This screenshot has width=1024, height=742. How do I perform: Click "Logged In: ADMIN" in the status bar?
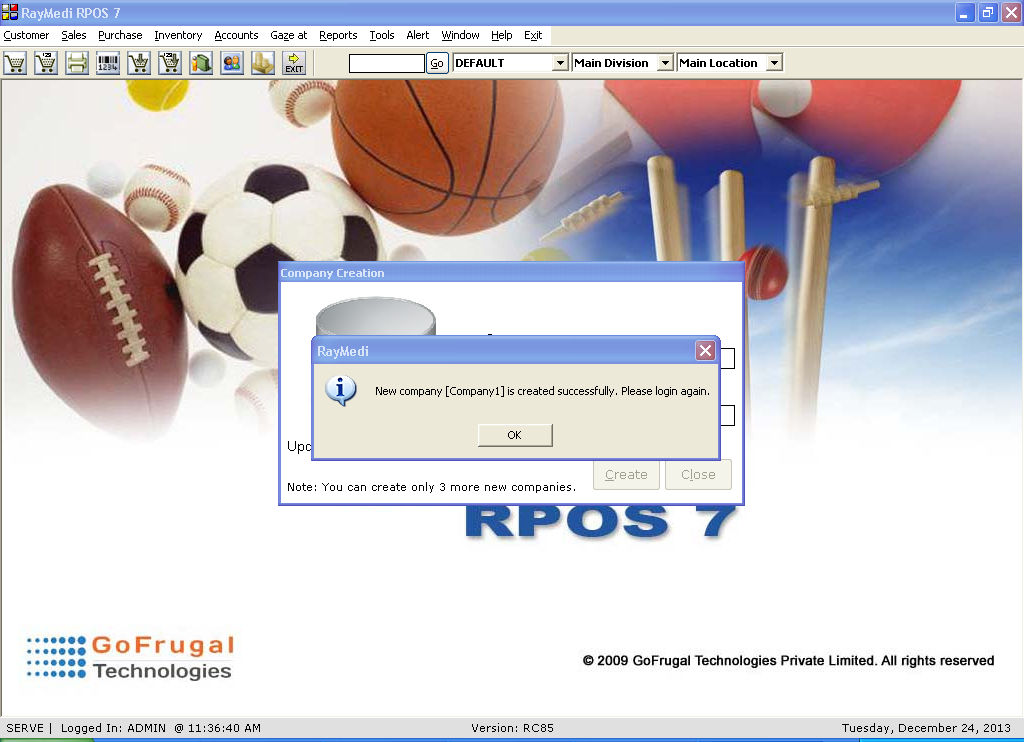click(x=113, y=728)
